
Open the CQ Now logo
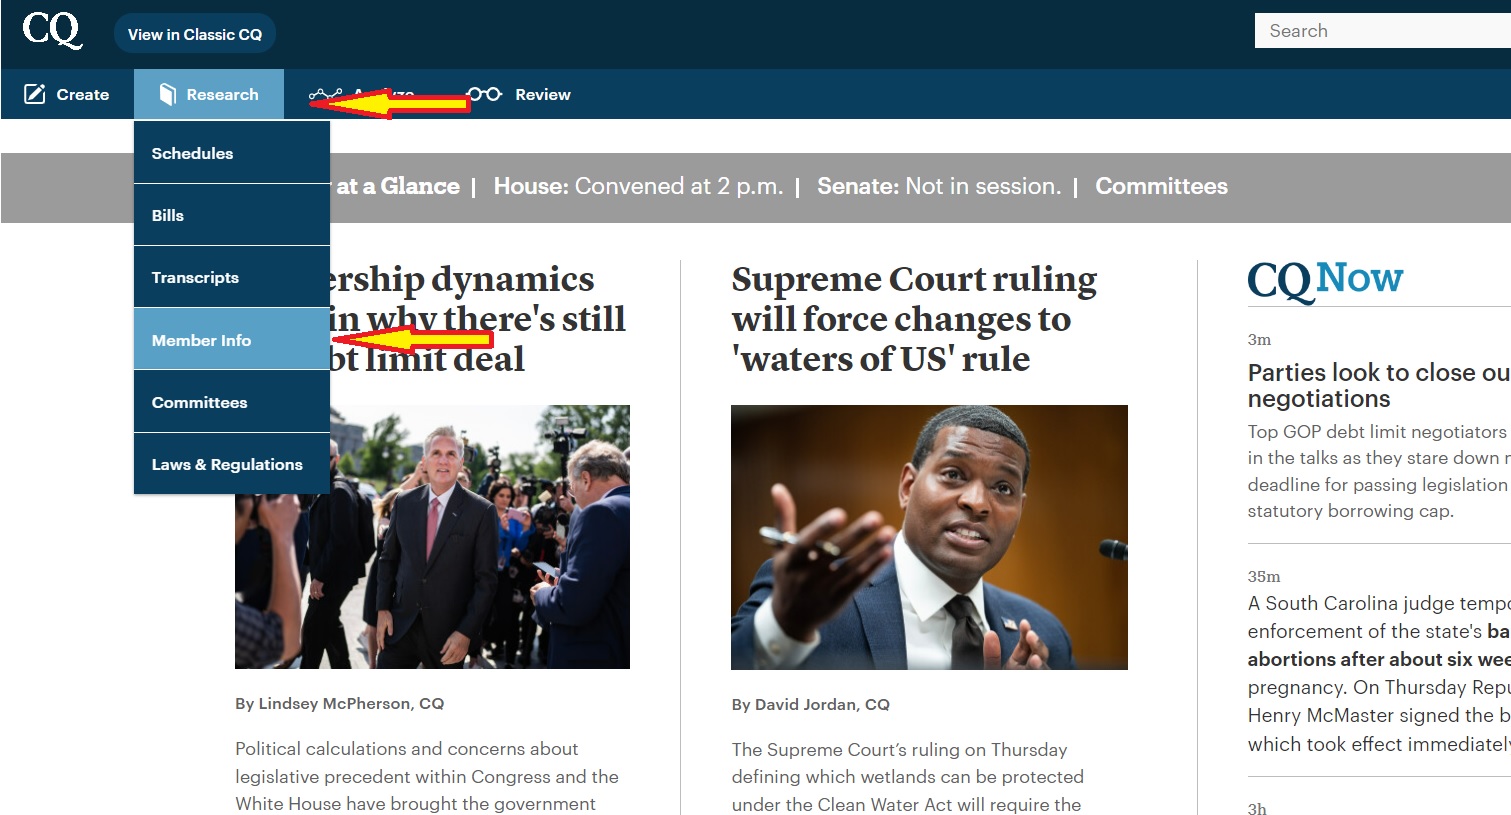click(1325, 280)
